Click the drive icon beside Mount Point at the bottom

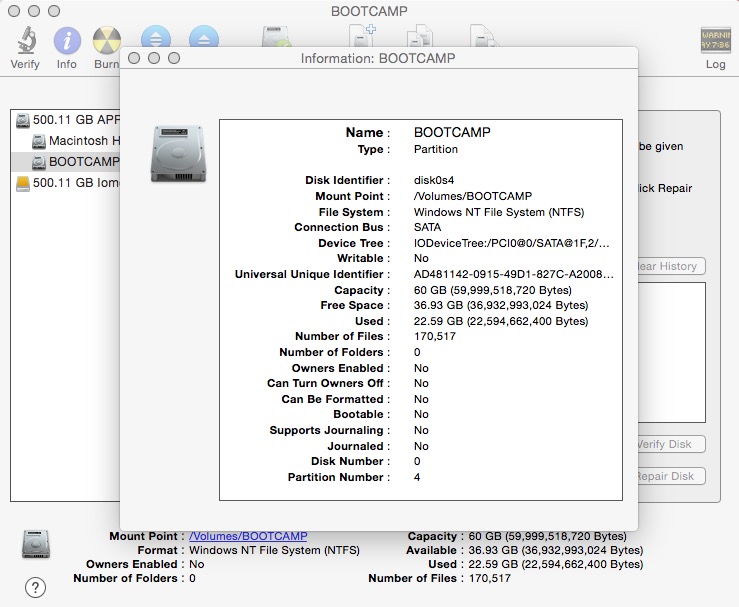(36, 544)
